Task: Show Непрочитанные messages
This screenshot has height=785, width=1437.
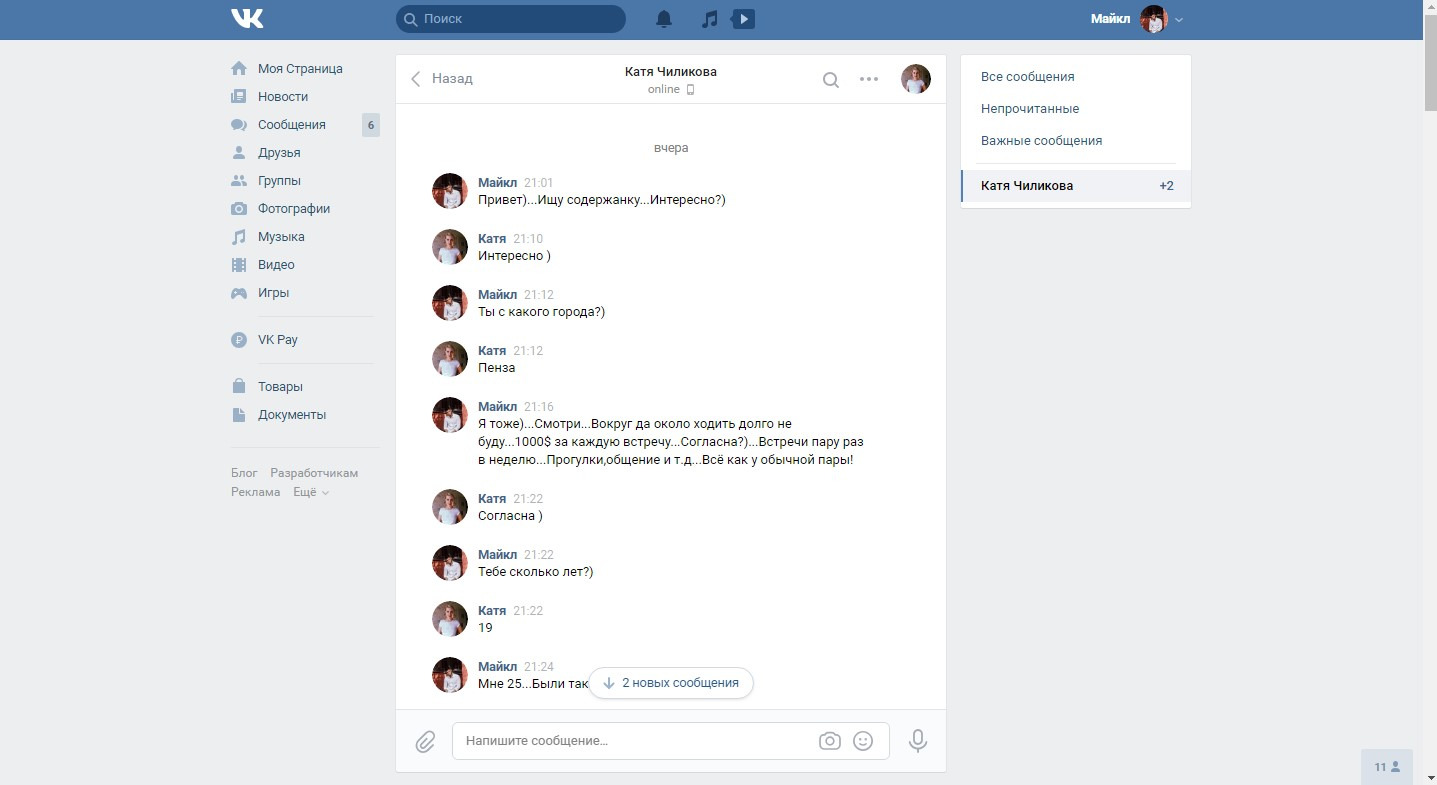Action: (x=1076, y=109)
